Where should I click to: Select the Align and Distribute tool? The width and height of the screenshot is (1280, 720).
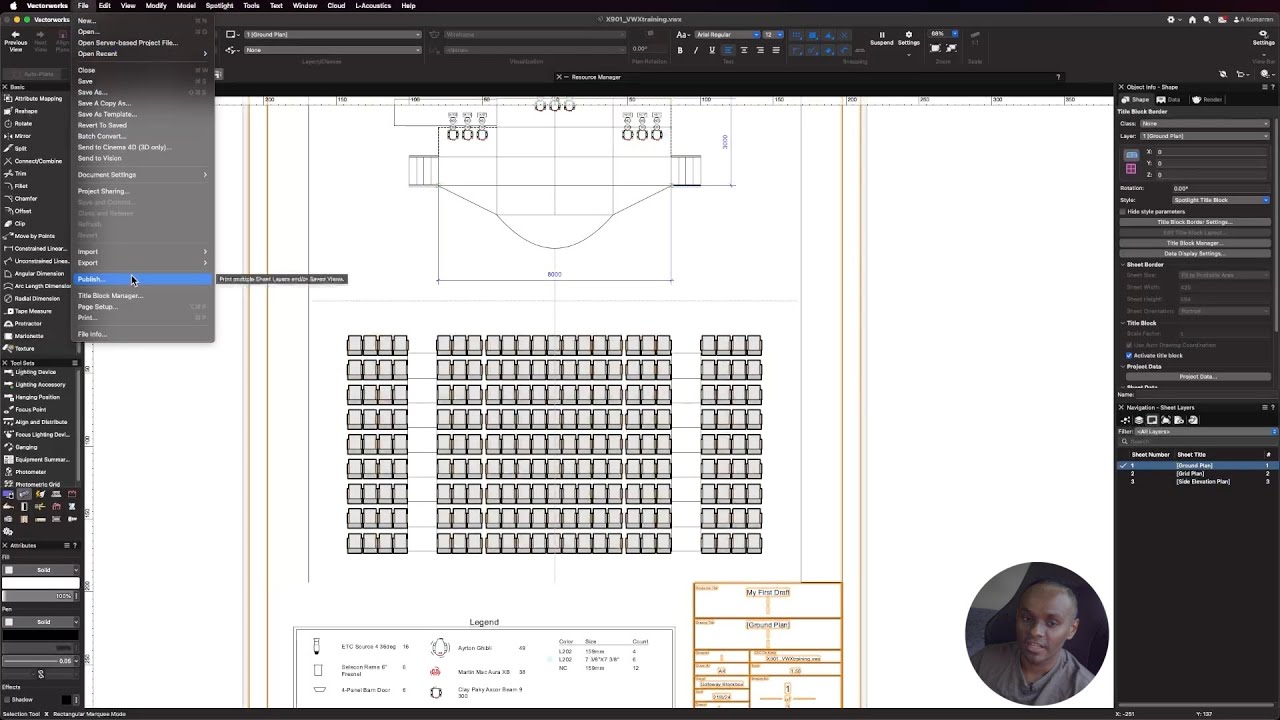click(x=37, y=422)
